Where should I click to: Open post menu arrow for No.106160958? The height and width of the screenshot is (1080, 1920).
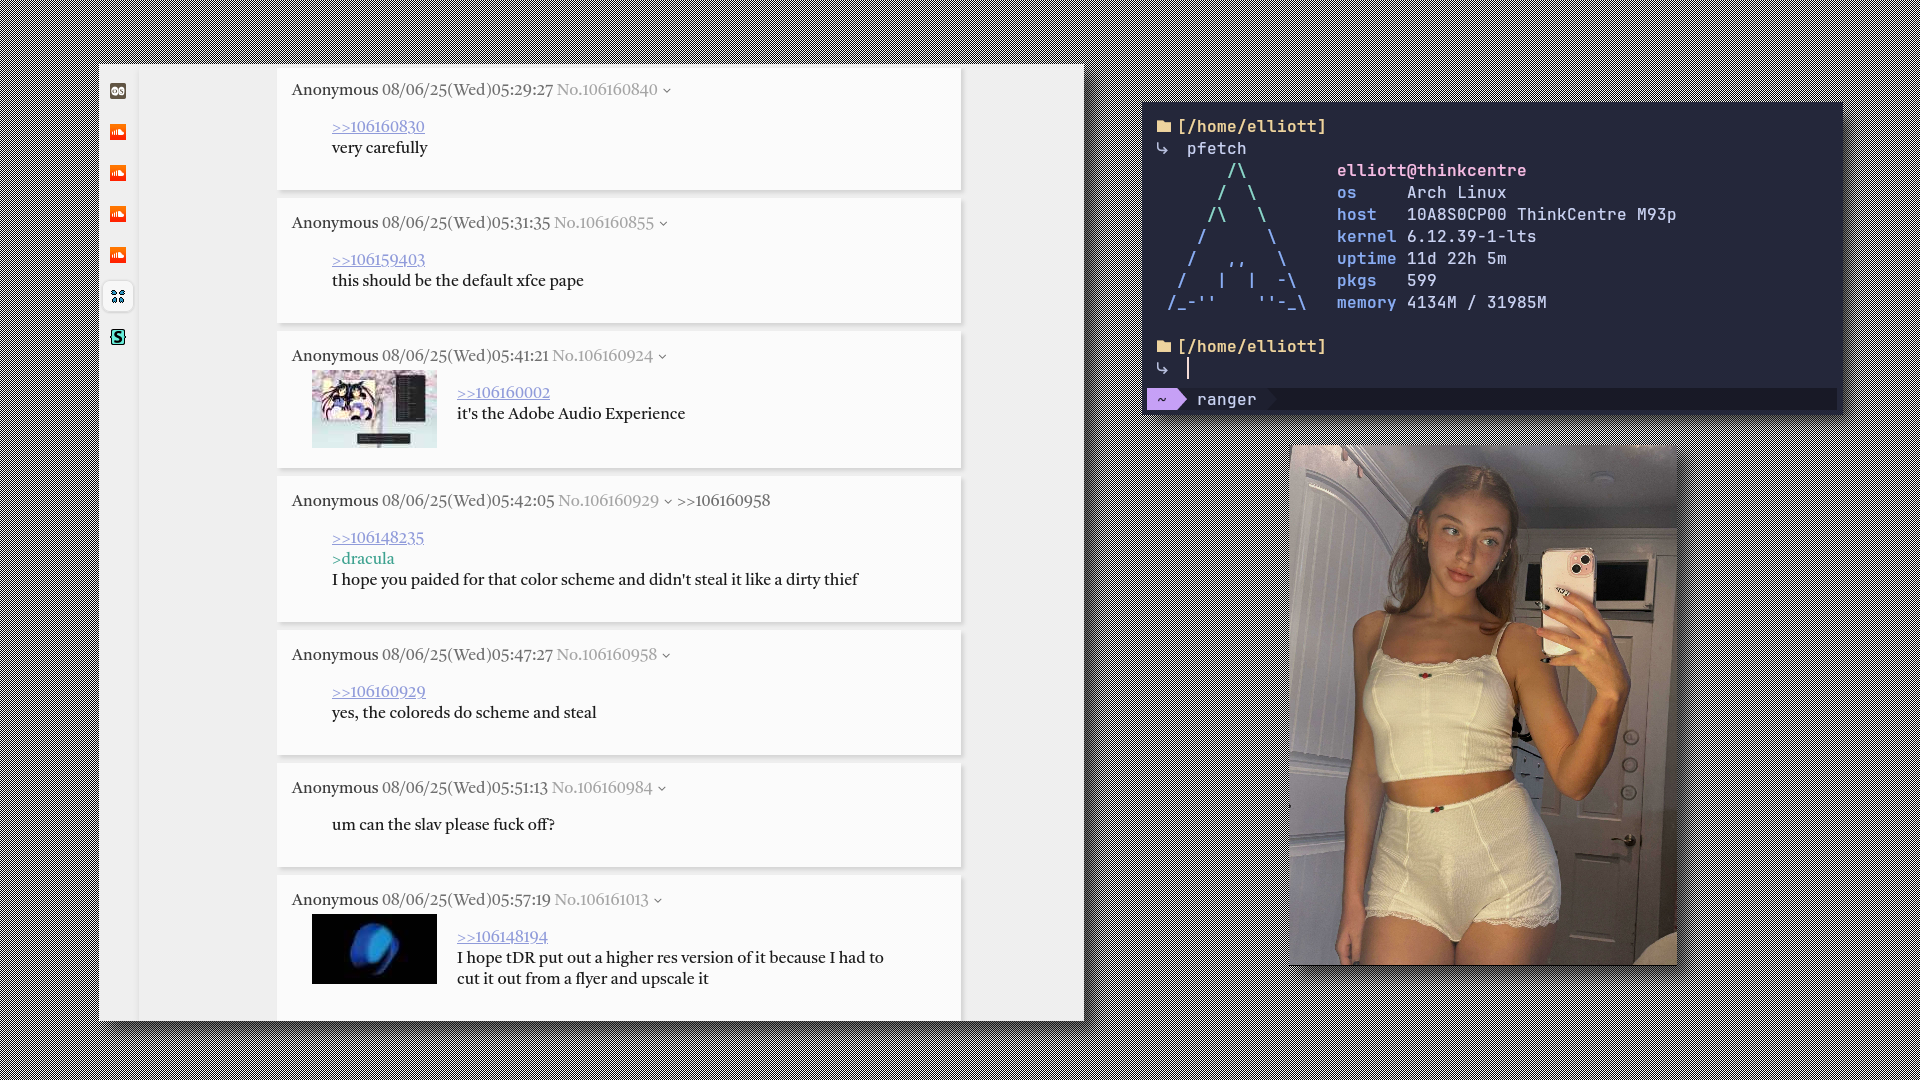coord(666,656)
